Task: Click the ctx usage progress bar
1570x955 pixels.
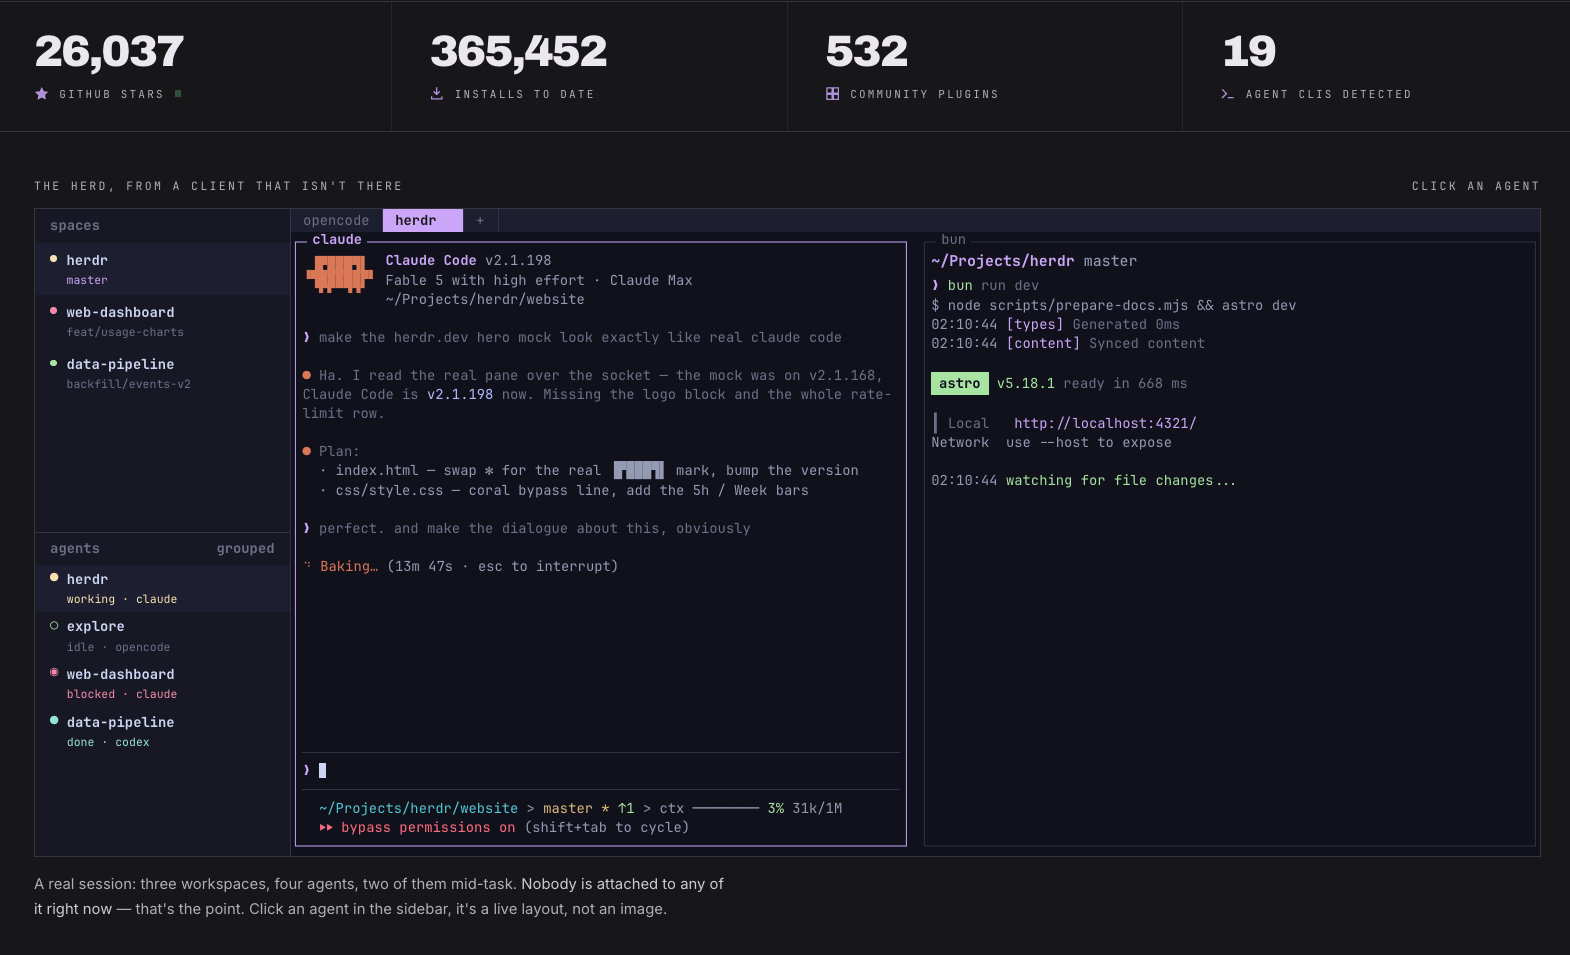Action: (726, 808)
